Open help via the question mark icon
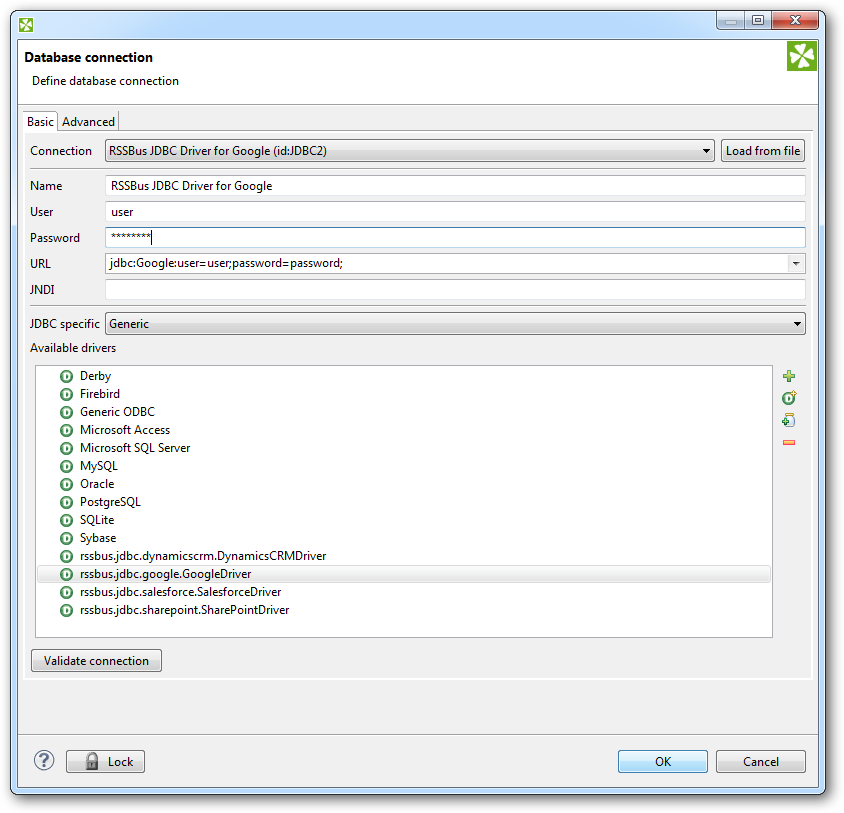844x813 pixels. (x=44, y=761)
